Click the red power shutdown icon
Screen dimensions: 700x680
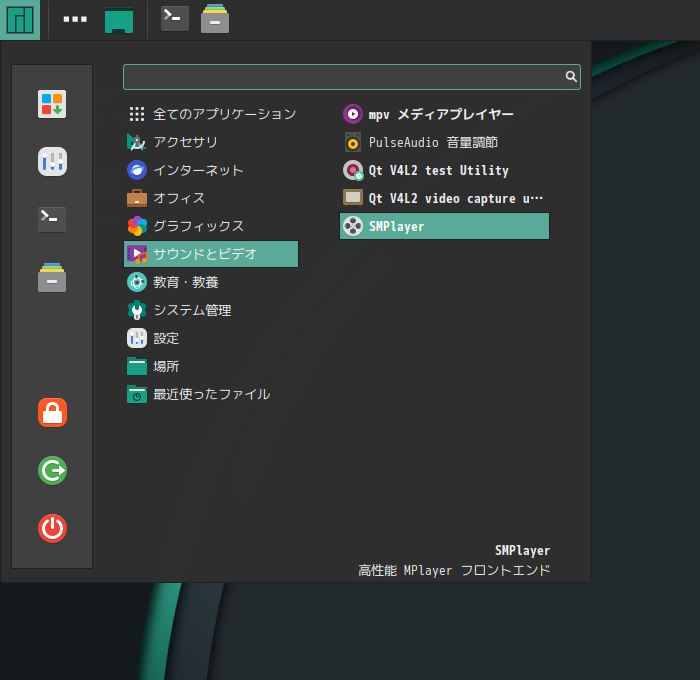point(52,529)
